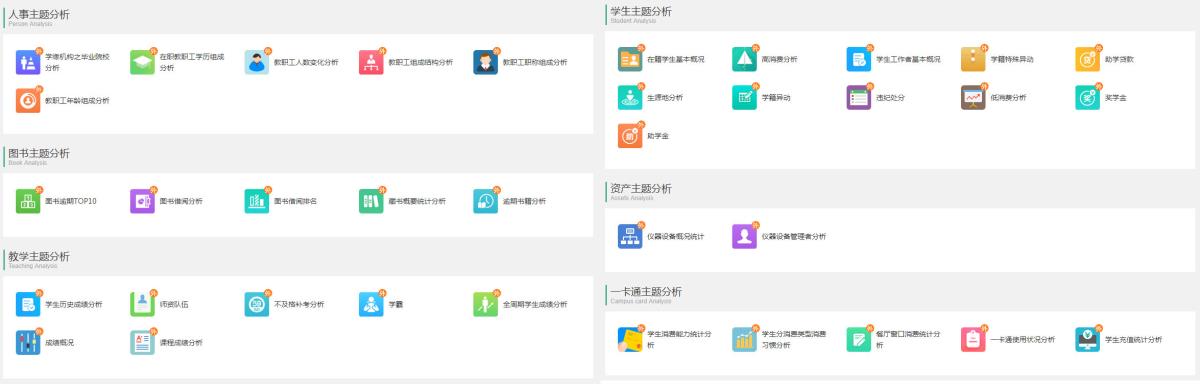
Task: Open the 学缘机构之毕业院校分析 icon
Action: point(28,62)
